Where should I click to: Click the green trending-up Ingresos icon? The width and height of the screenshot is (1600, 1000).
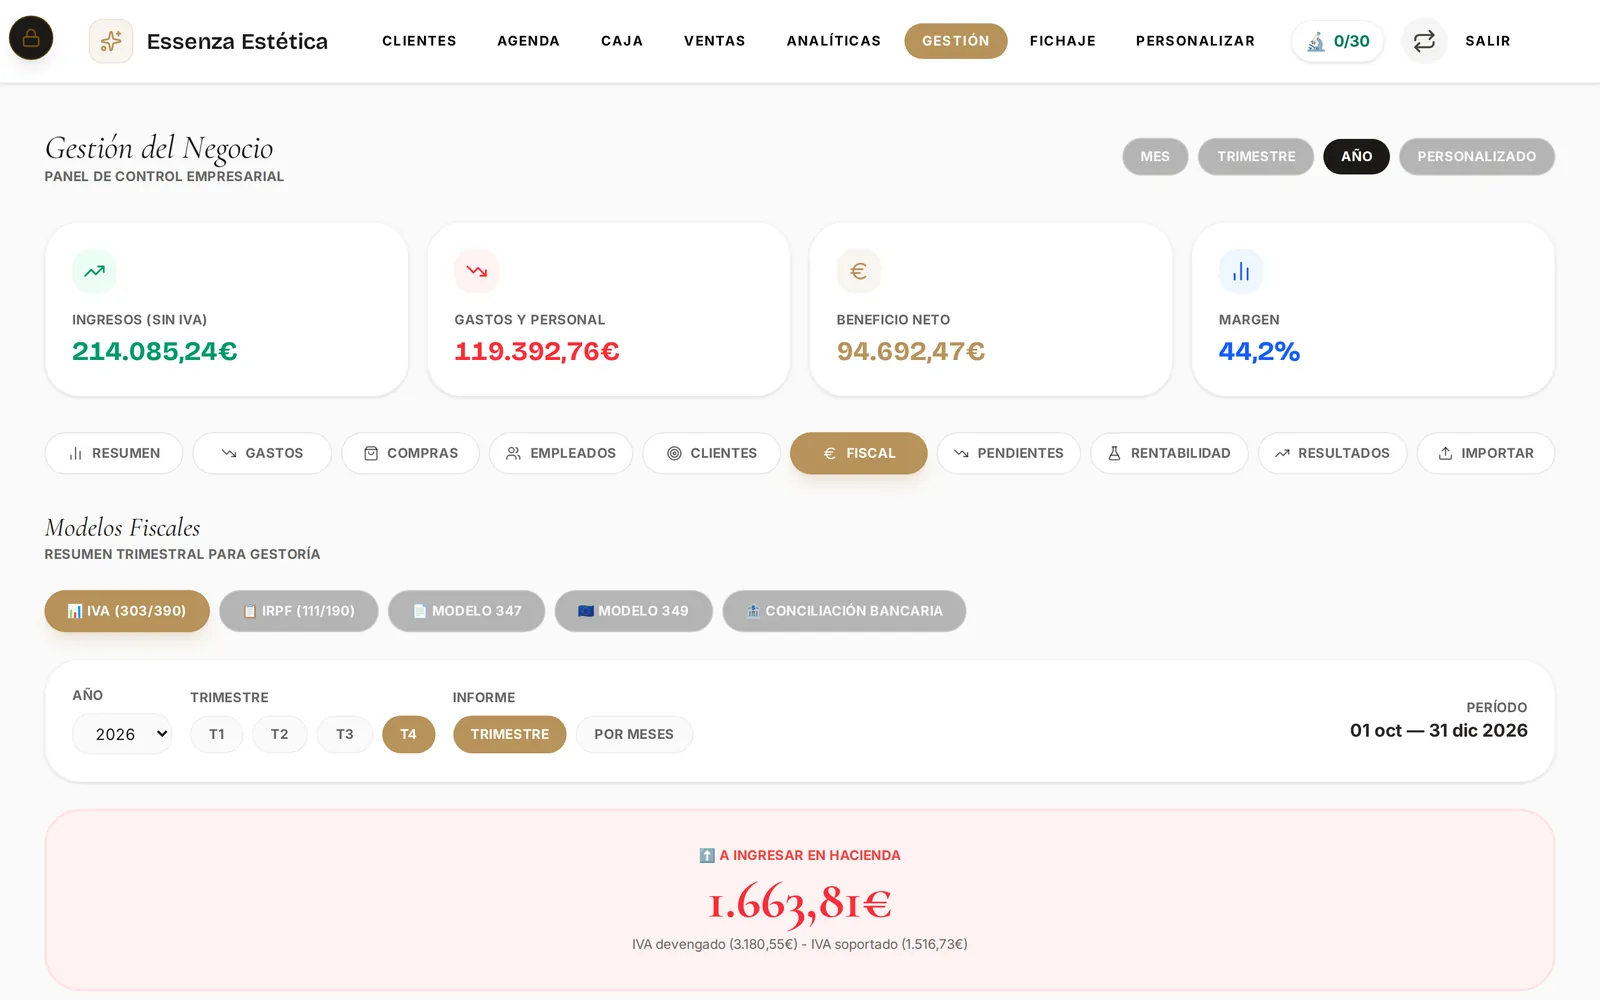pos(94,271)
